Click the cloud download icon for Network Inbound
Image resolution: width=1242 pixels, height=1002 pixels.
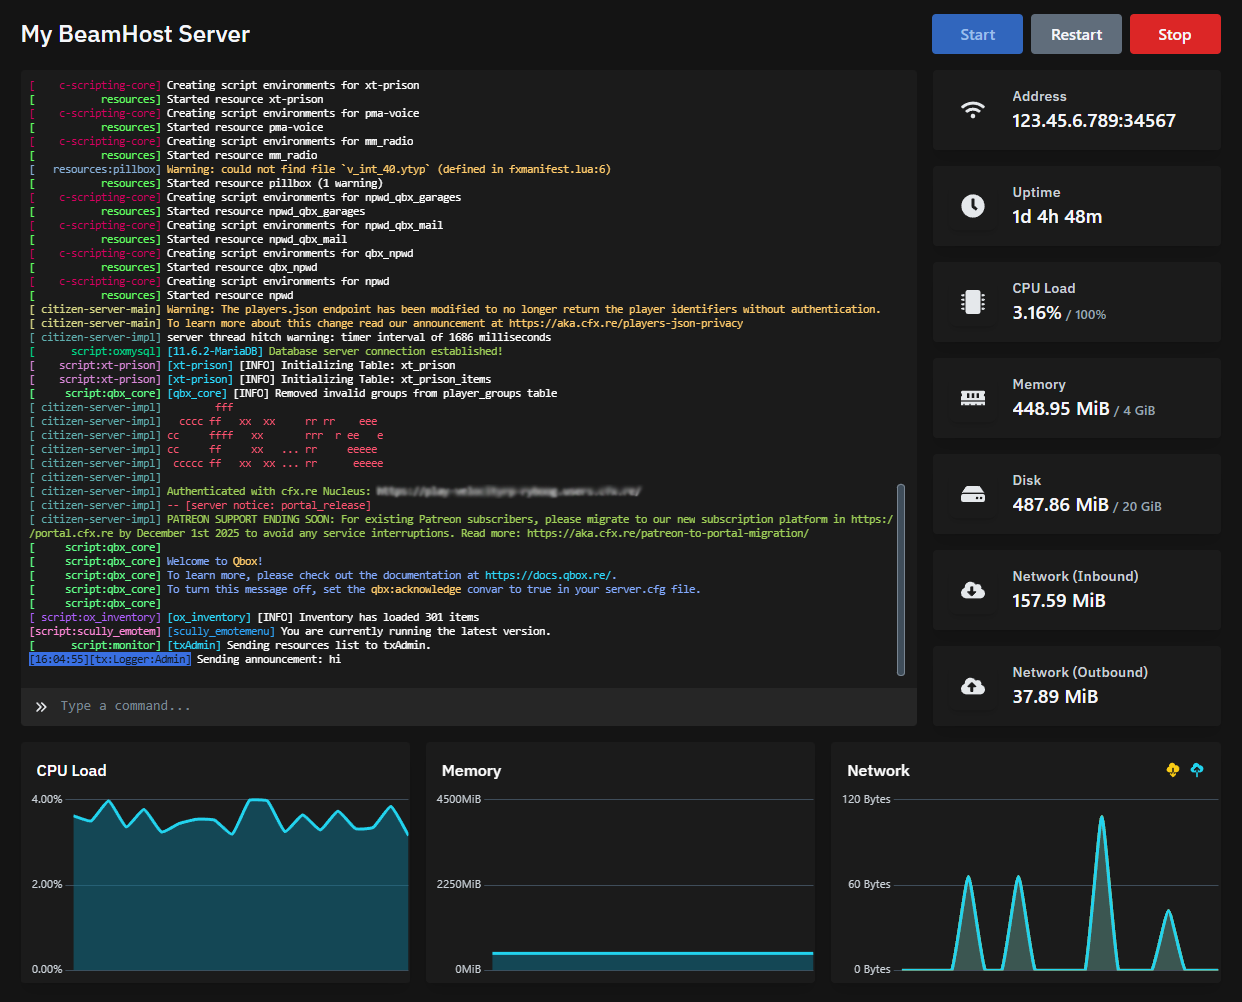973,590
